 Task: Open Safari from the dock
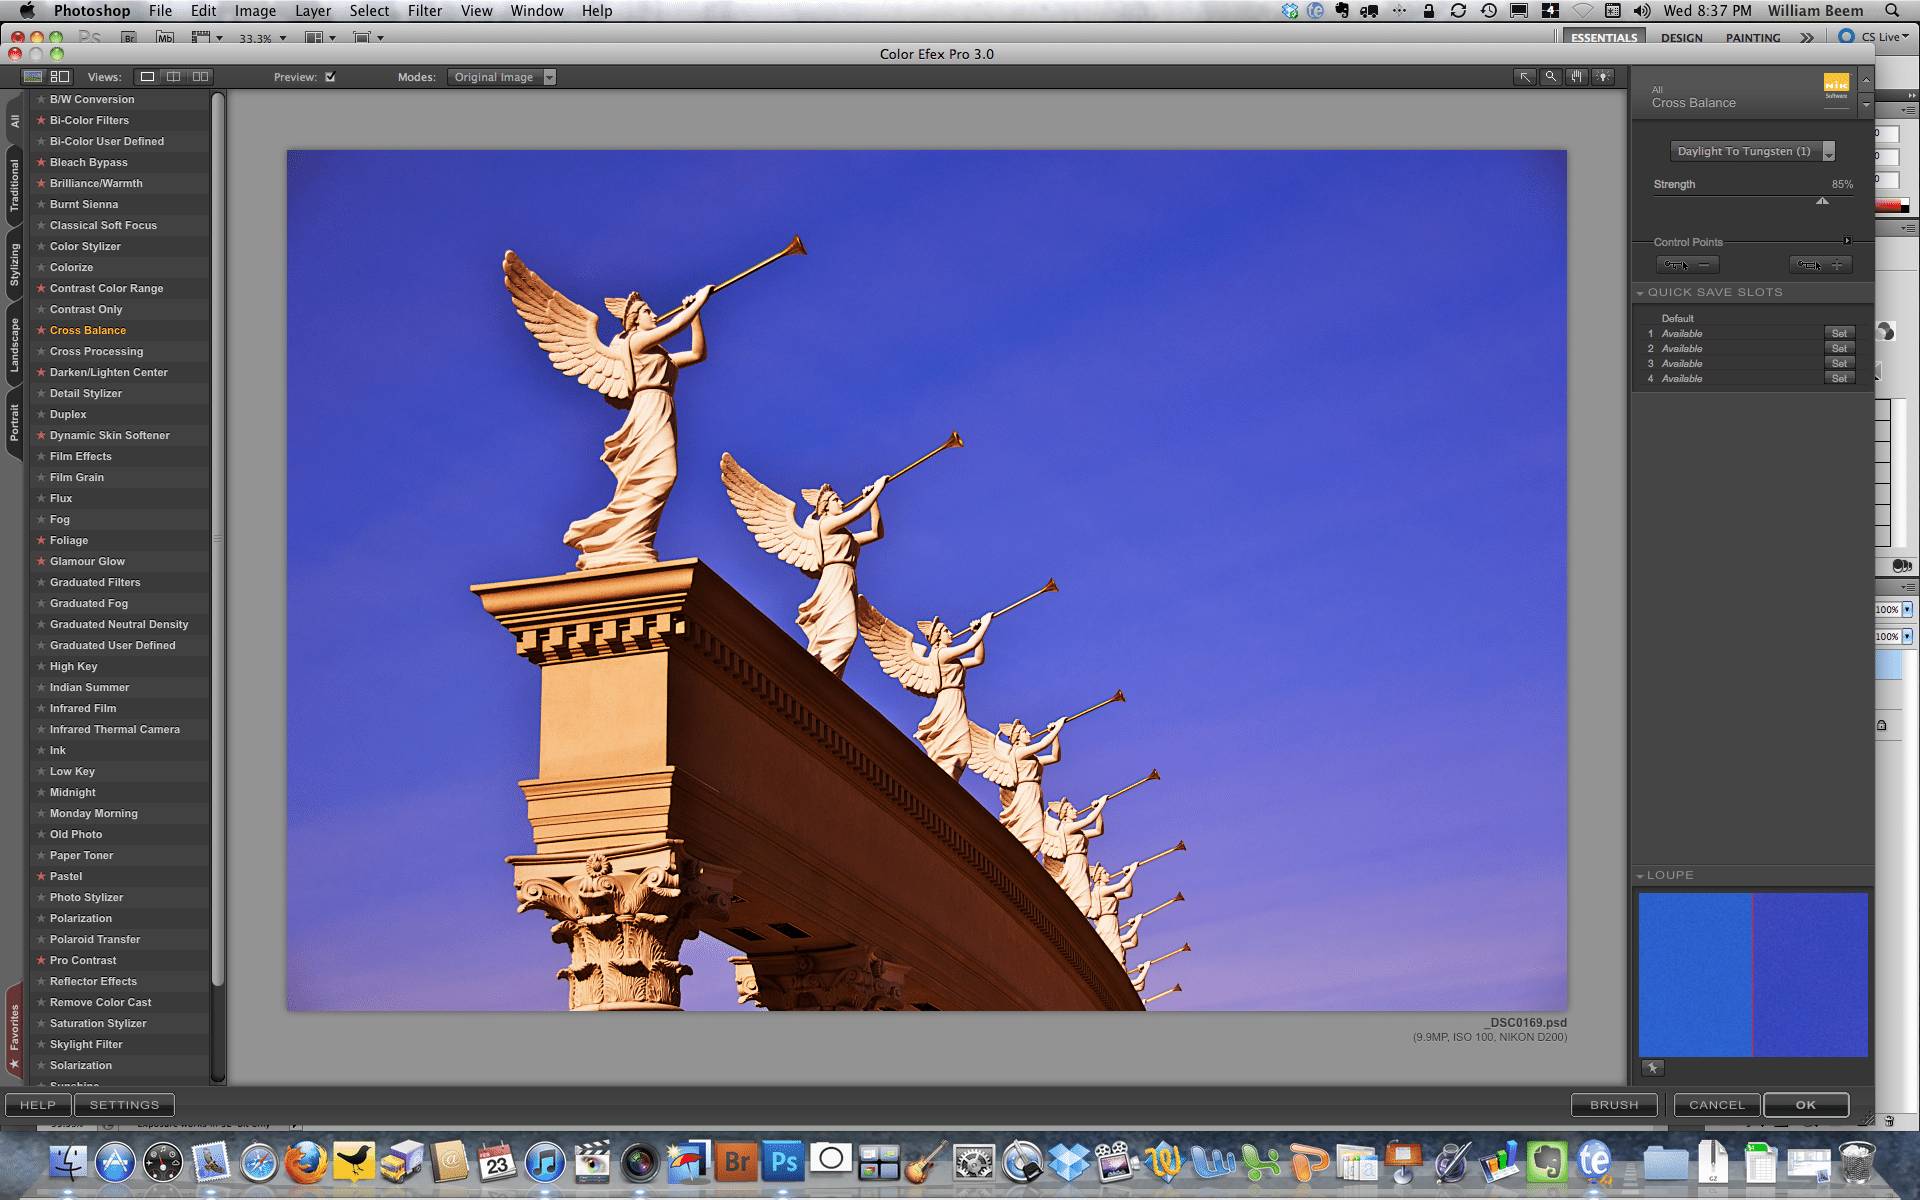pos(259,1162)
